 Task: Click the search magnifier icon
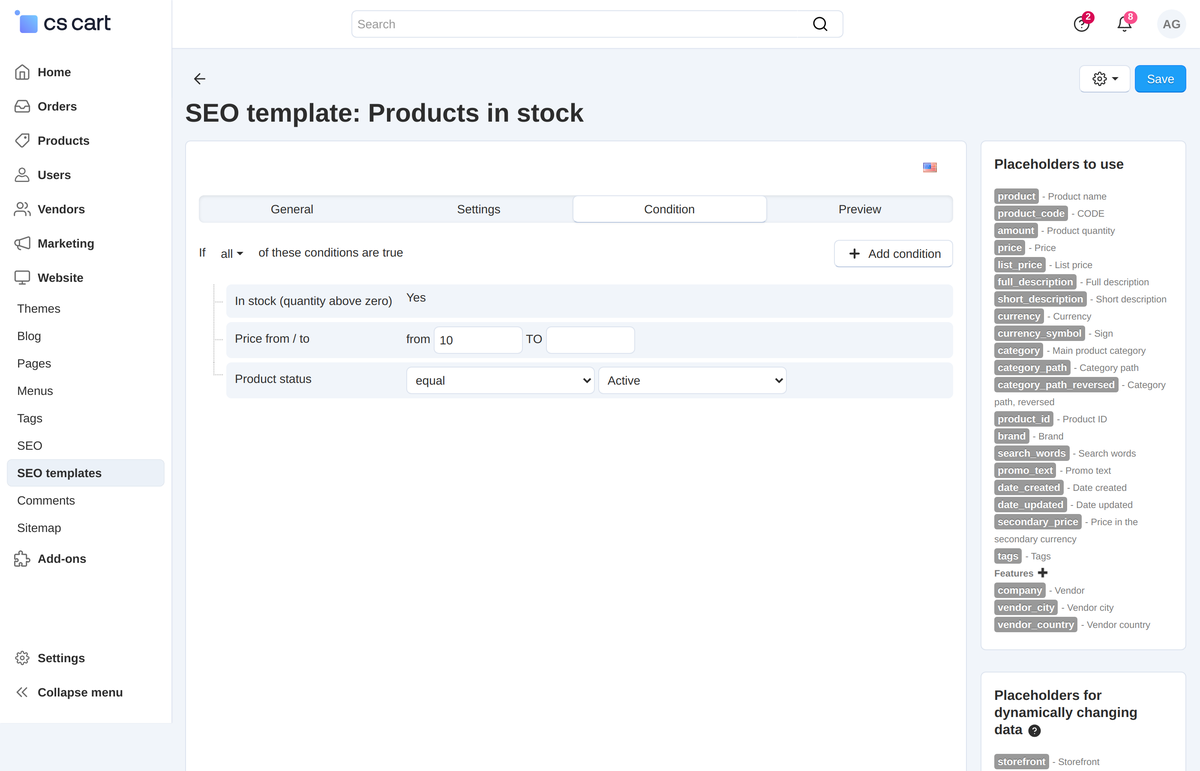click(x=820, y=24)
